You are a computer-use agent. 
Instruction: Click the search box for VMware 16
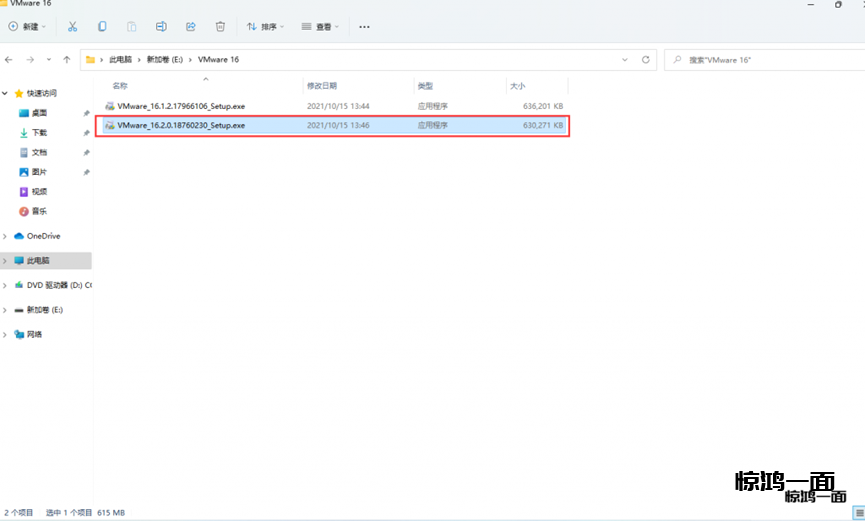pyautogui.click(x=760, y=60)
